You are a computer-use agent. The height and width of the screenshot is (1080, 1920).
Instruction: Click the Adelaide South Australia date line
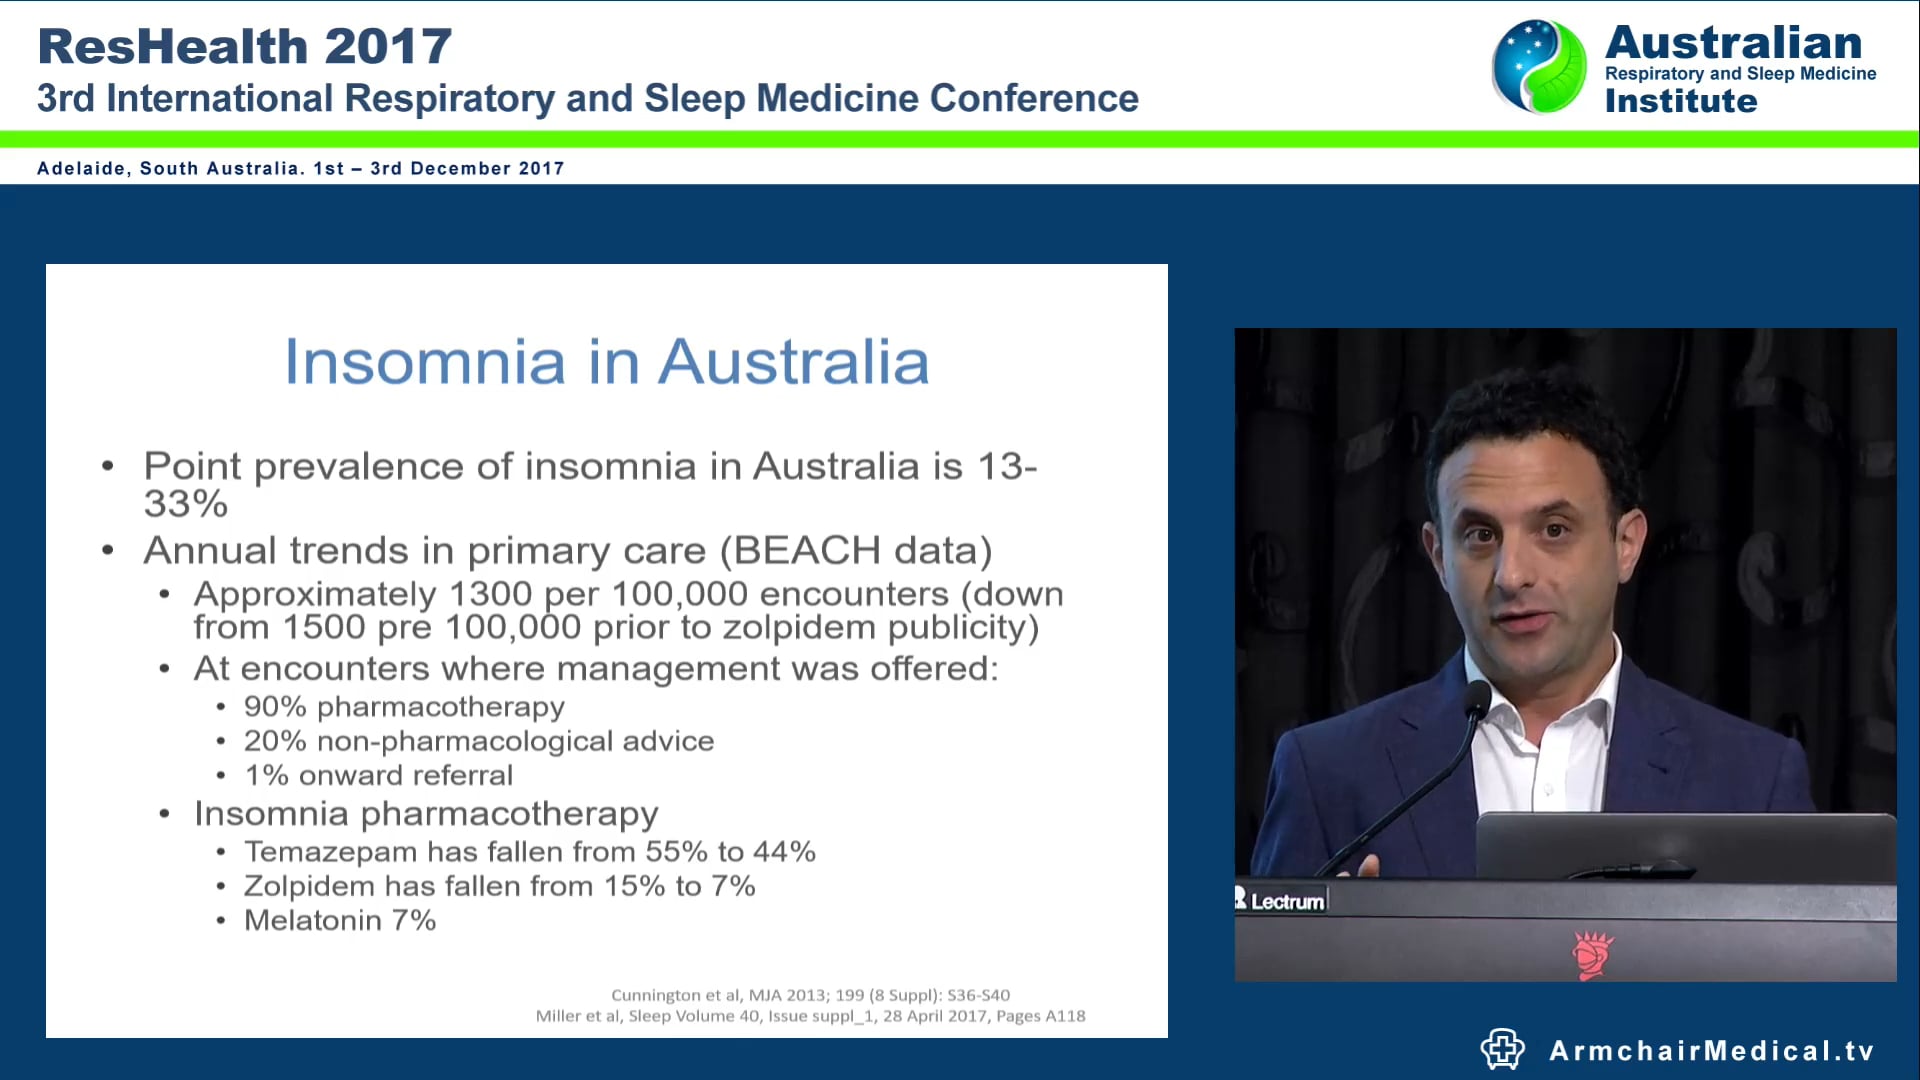click(300, 168)
